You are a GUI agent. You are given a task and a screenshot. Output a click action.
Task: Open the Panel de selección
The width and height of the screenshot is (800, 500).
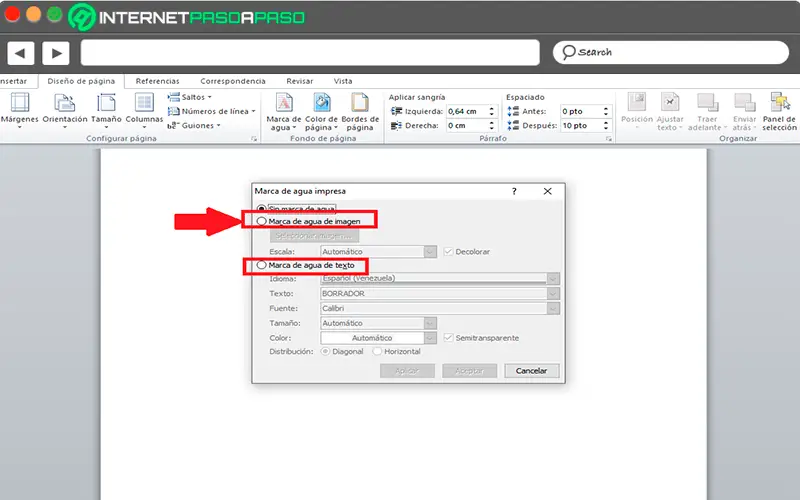pos(780,112)
